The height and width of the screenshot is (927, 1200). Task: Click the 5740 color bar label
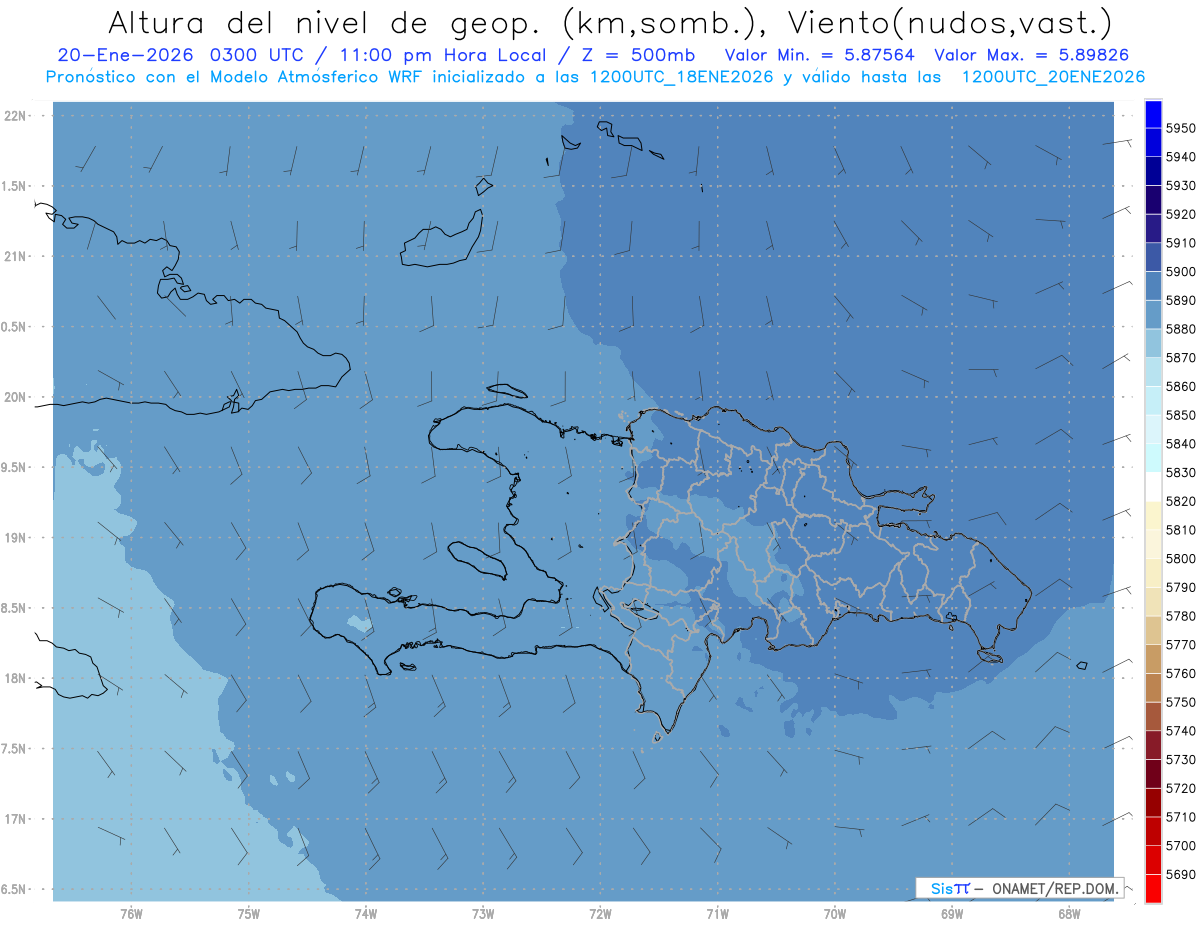[x=1181, y=731]
